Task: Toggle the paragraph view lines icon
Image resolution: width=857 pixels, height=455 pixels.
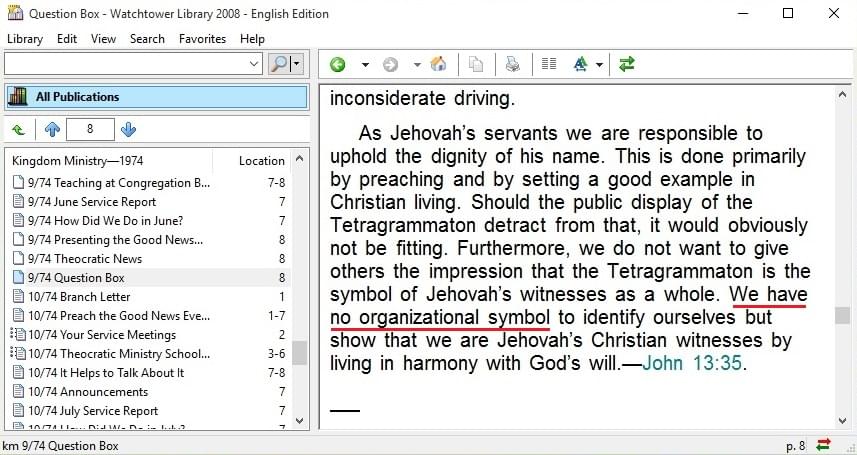Action: click(x=549, y=65)
